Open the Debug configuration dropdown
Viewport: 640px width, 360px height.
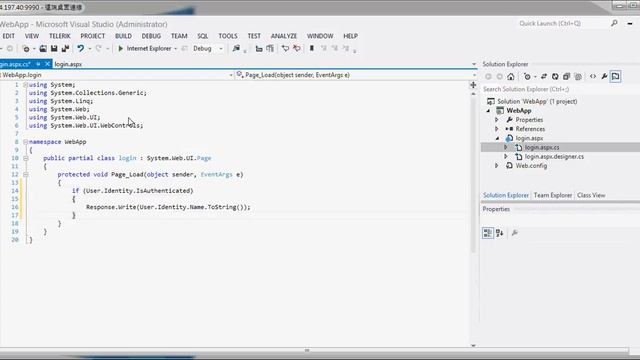(221, 49)
